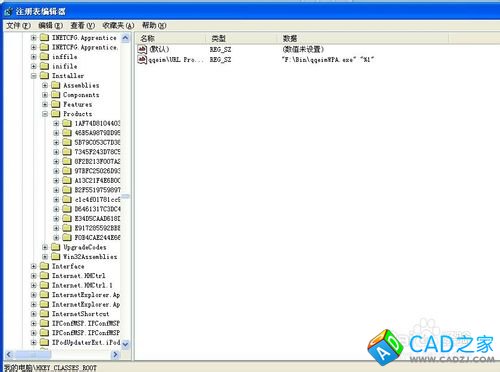Click the tree scrollbar down arrow
The image size is (500, 372).
click(x=125, y=344)
